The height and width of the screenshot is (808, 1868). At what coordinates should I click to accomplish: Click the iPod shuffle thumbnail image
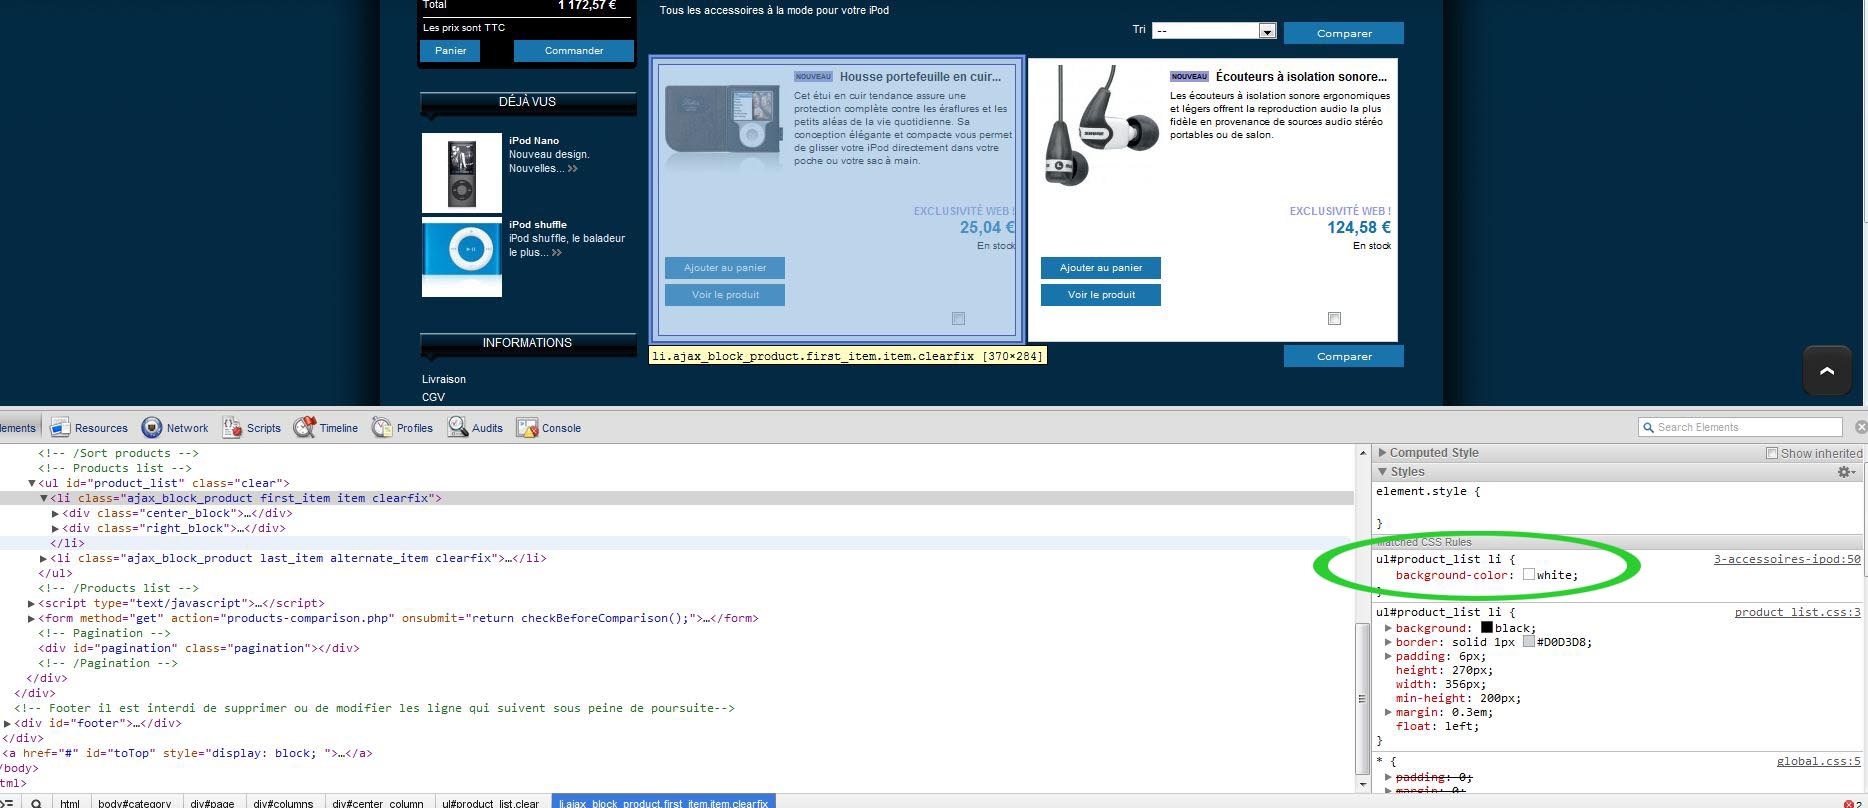coord(462,257)
